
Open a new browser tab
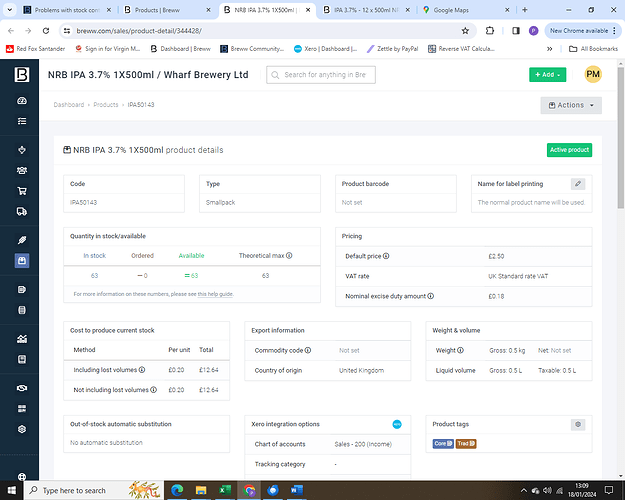(525, 10)
